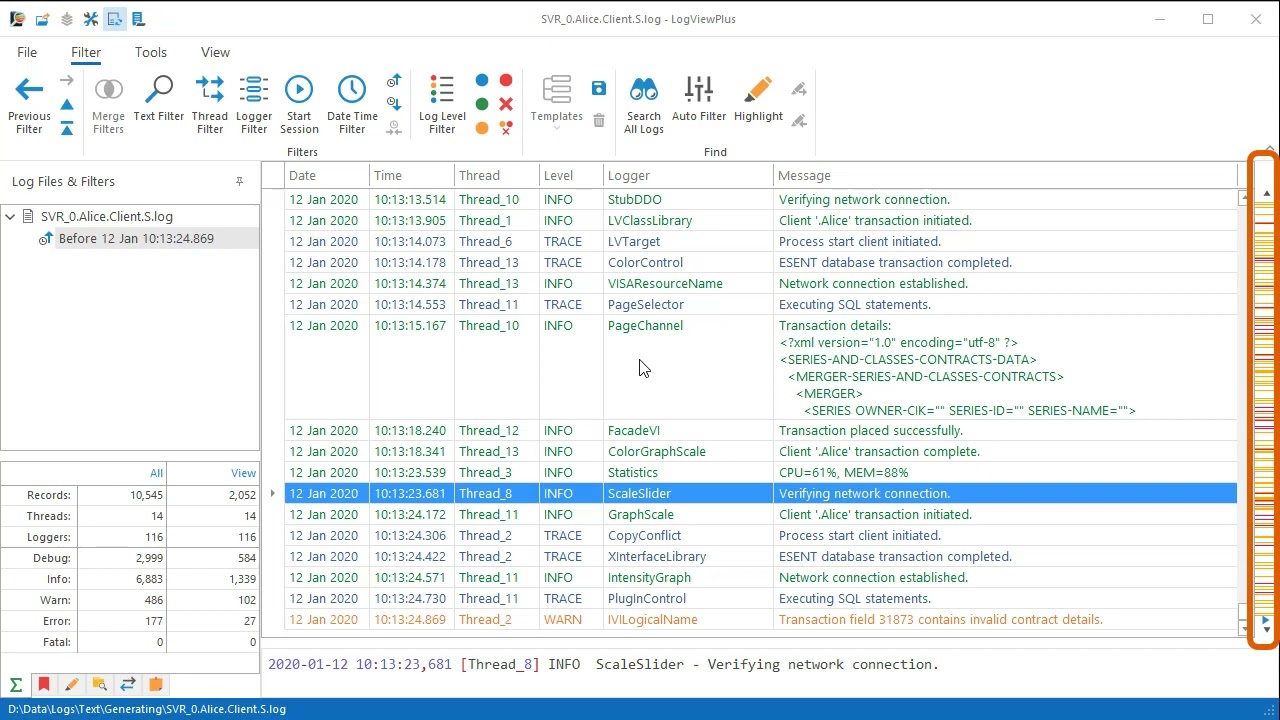Image resolution: width=1280 pixels, height=720 pixels.
Task: Open the View ribbon tab
Action: pyautogui.click(x=215, y=52)
